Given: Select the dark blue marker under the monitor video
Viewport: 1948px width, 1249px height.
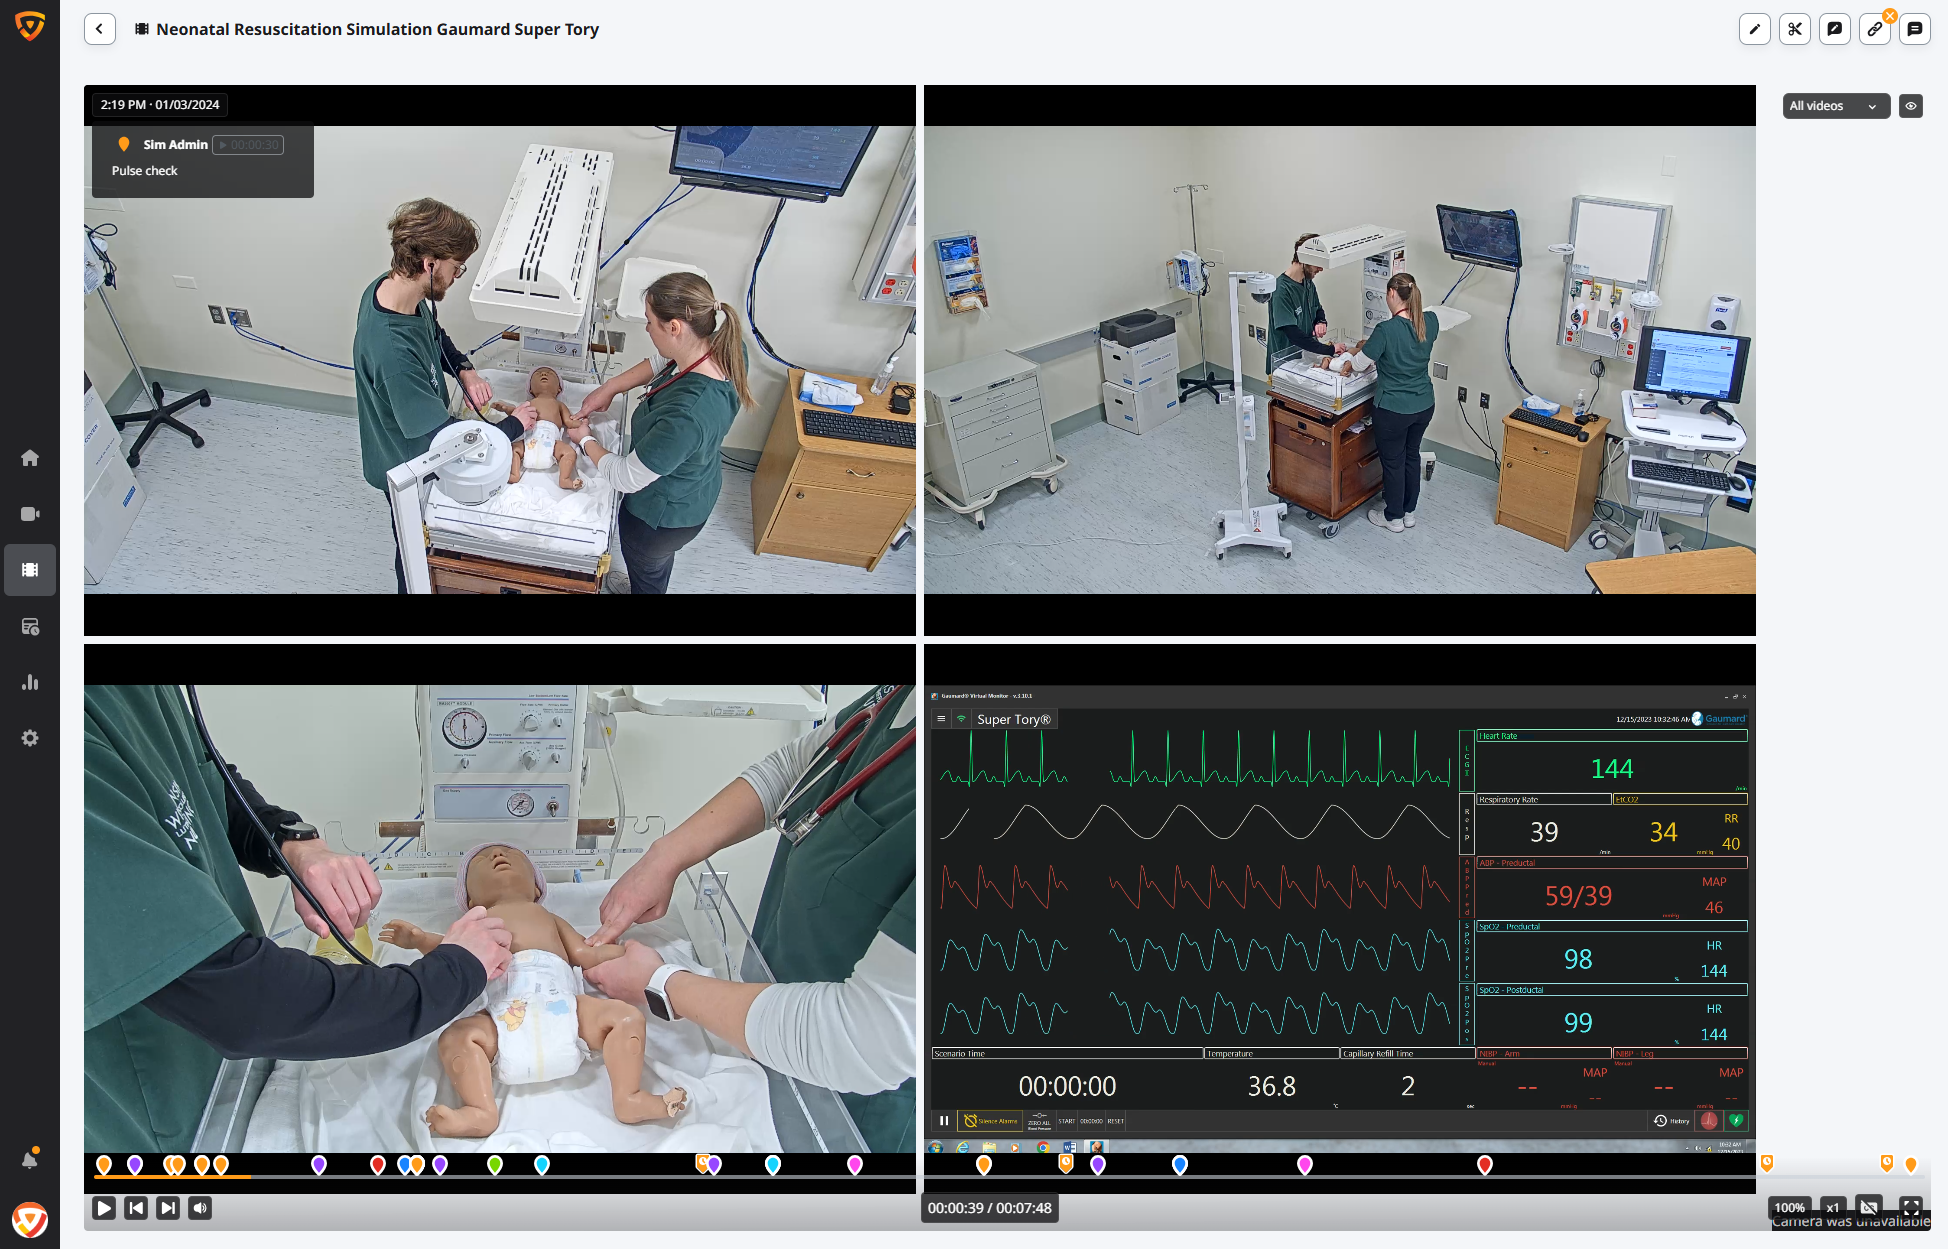Looking at the screenshot, I should tap(1180, 1164).
